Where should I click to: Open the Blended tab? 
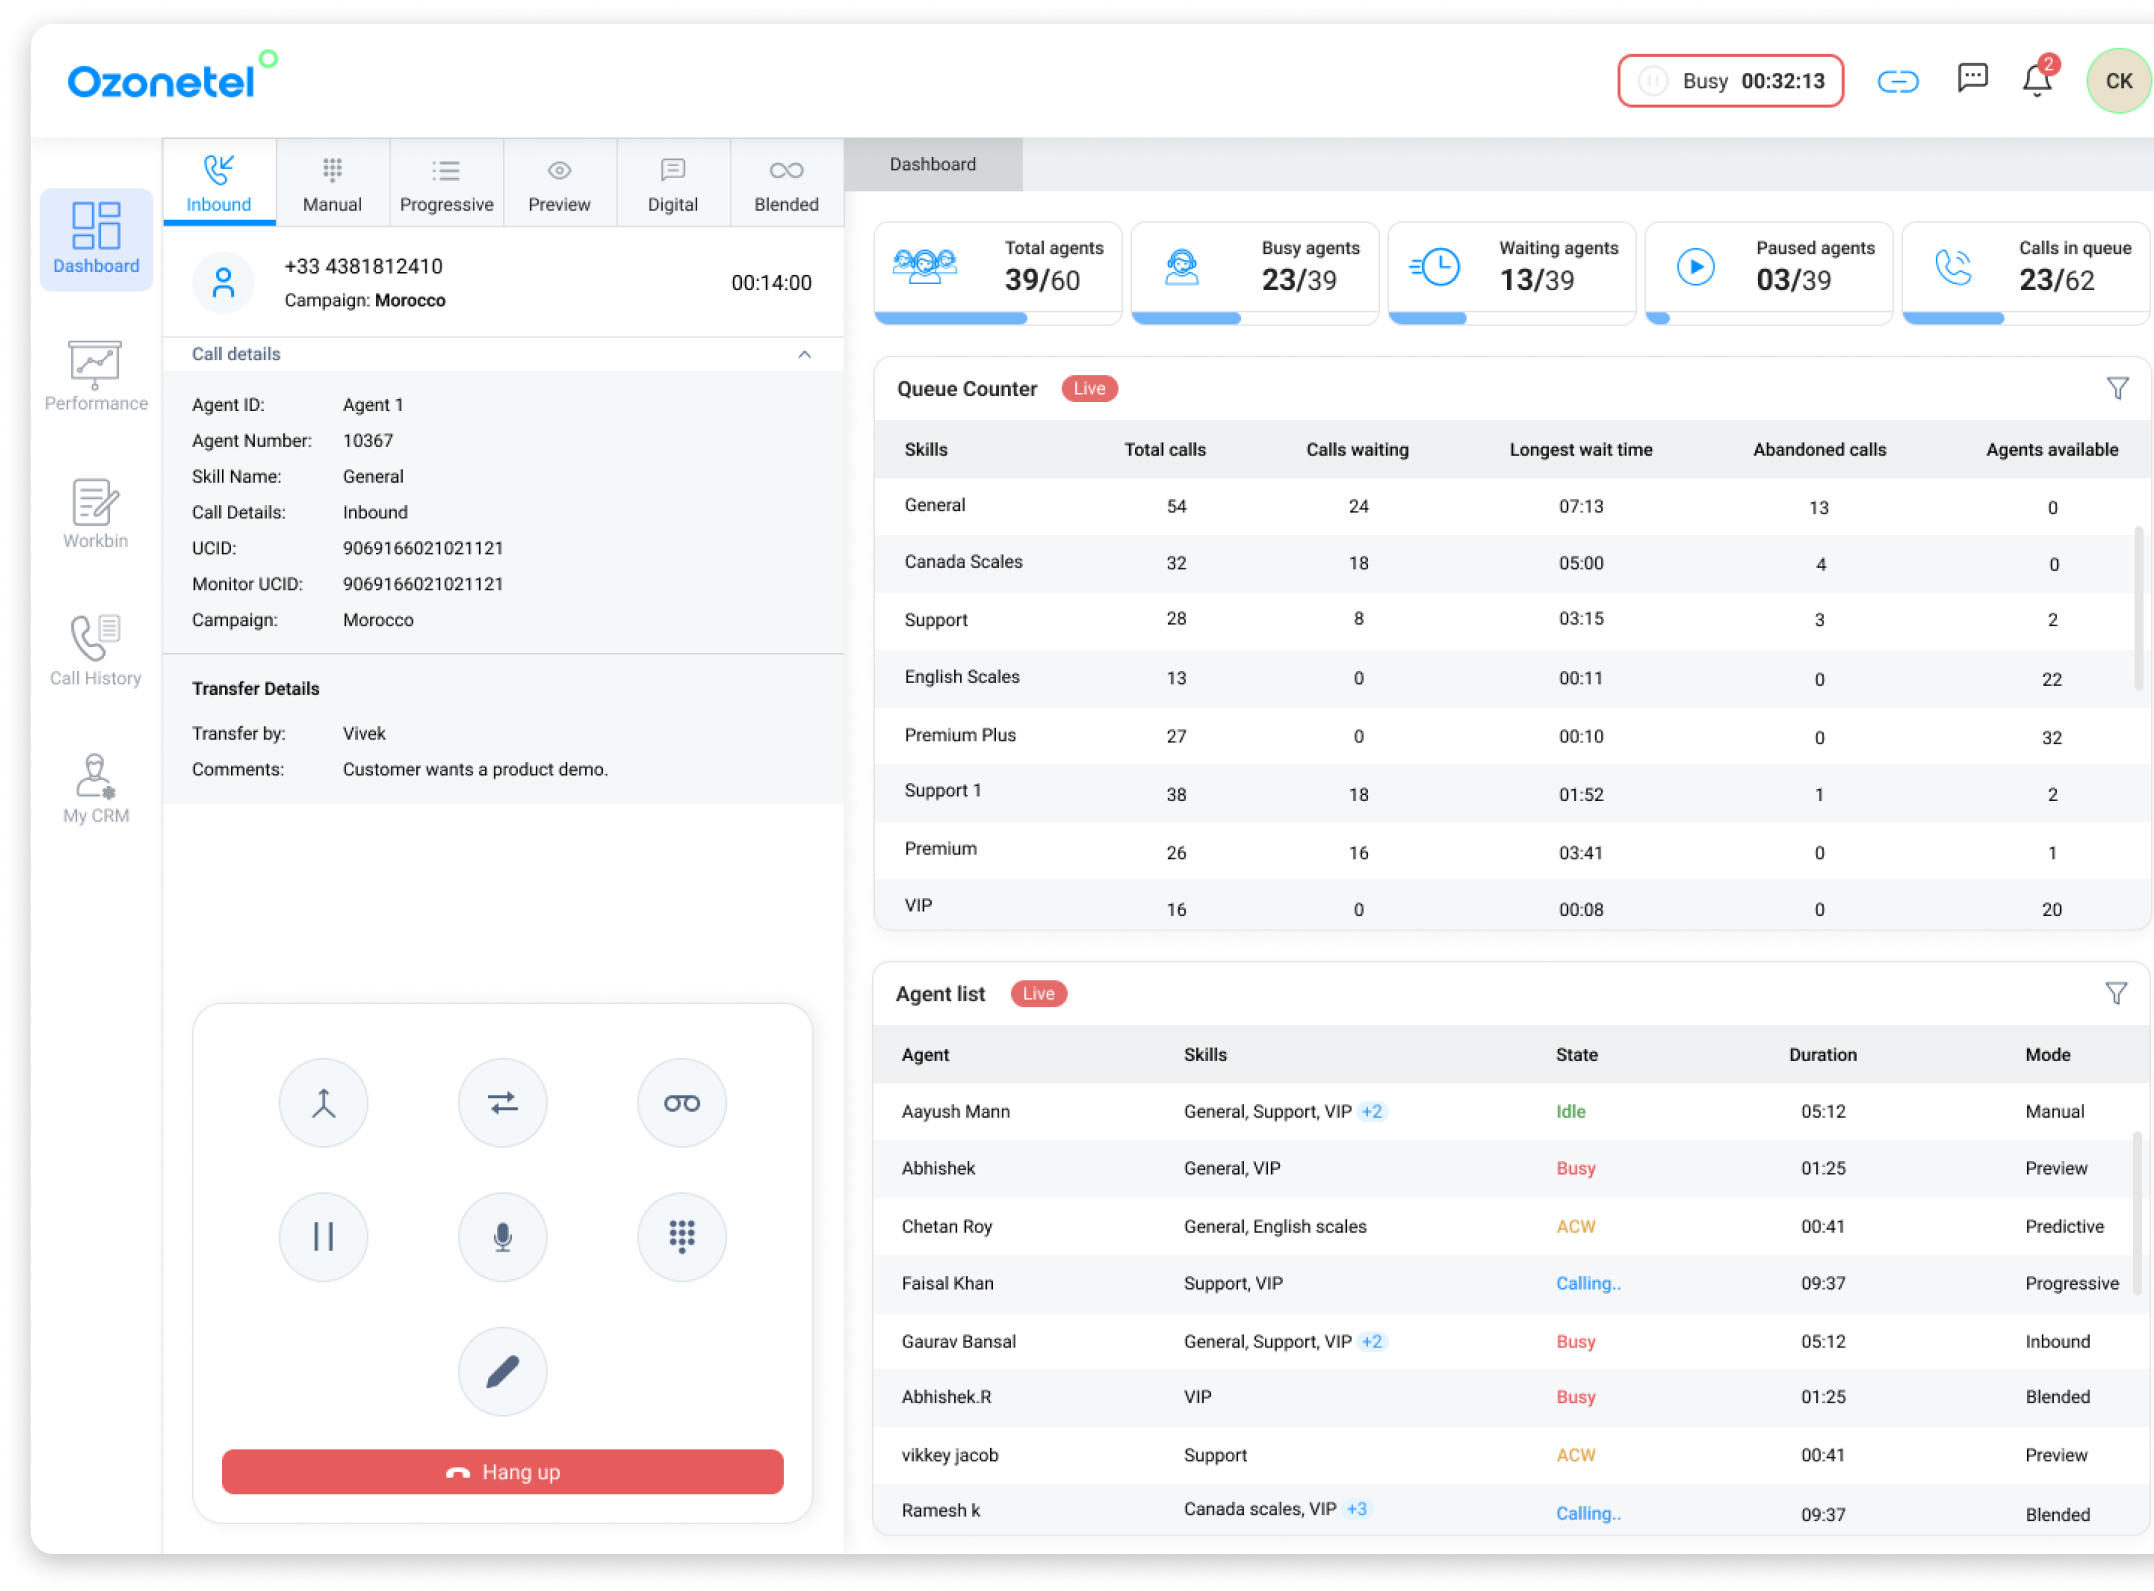click(786, 184)
